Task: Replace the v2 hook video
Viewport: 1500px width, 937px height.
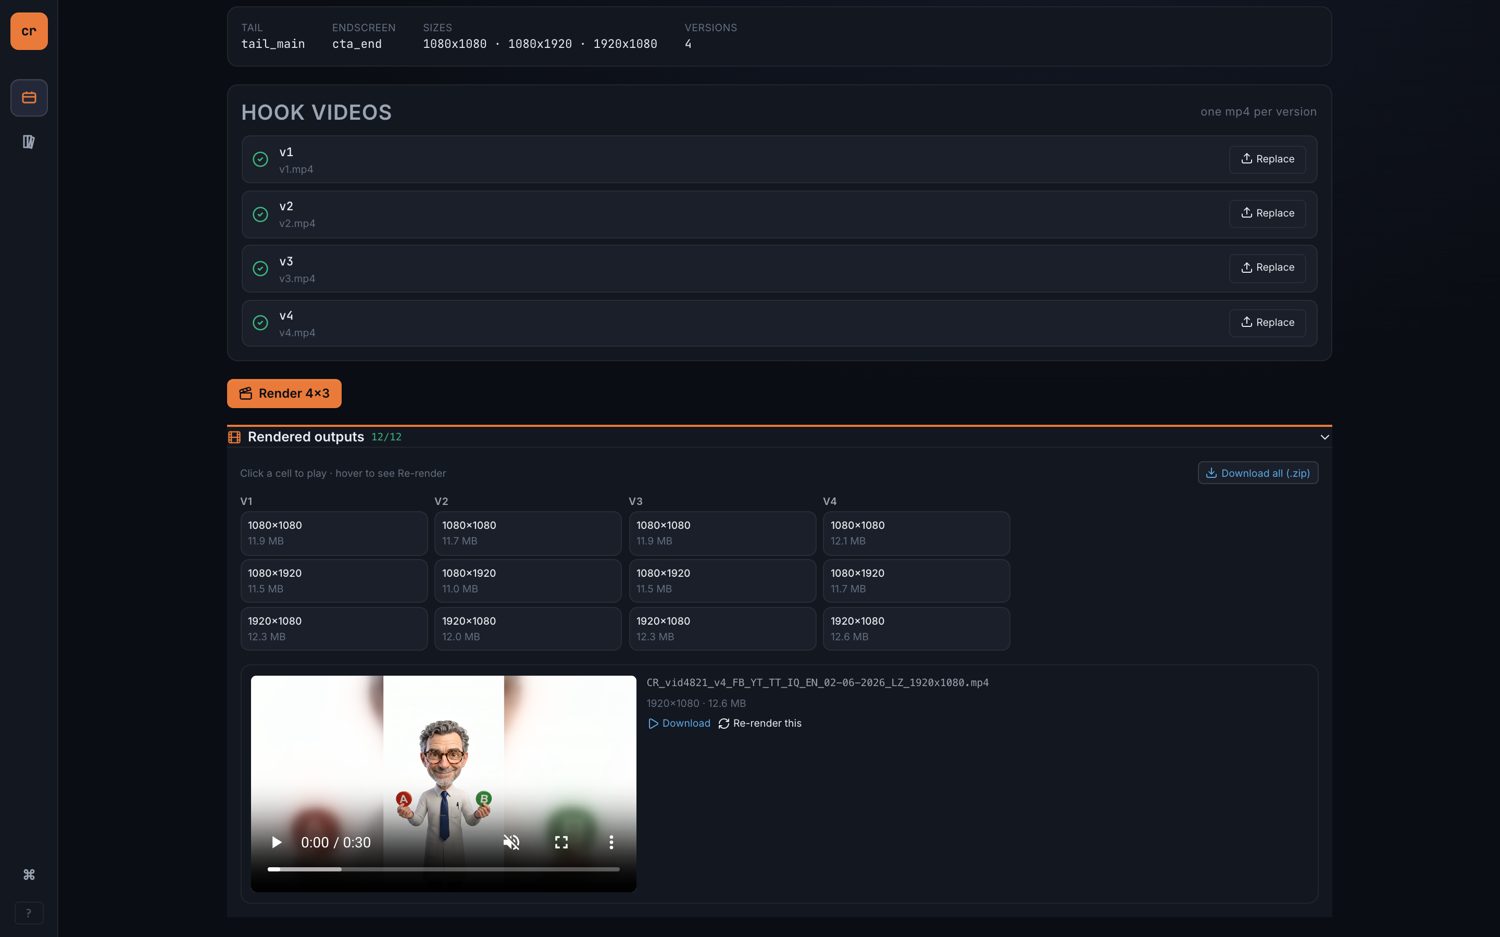Action: (x=1267, y=213)
